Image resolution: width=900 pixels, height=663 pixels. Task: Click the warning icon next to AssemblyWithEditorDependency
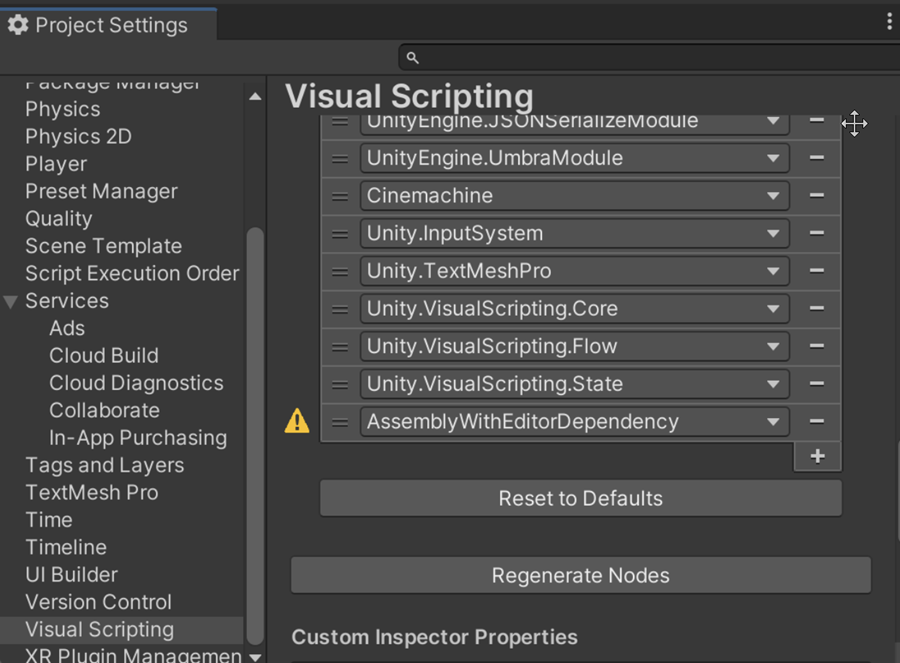click(x=296, y=420)
